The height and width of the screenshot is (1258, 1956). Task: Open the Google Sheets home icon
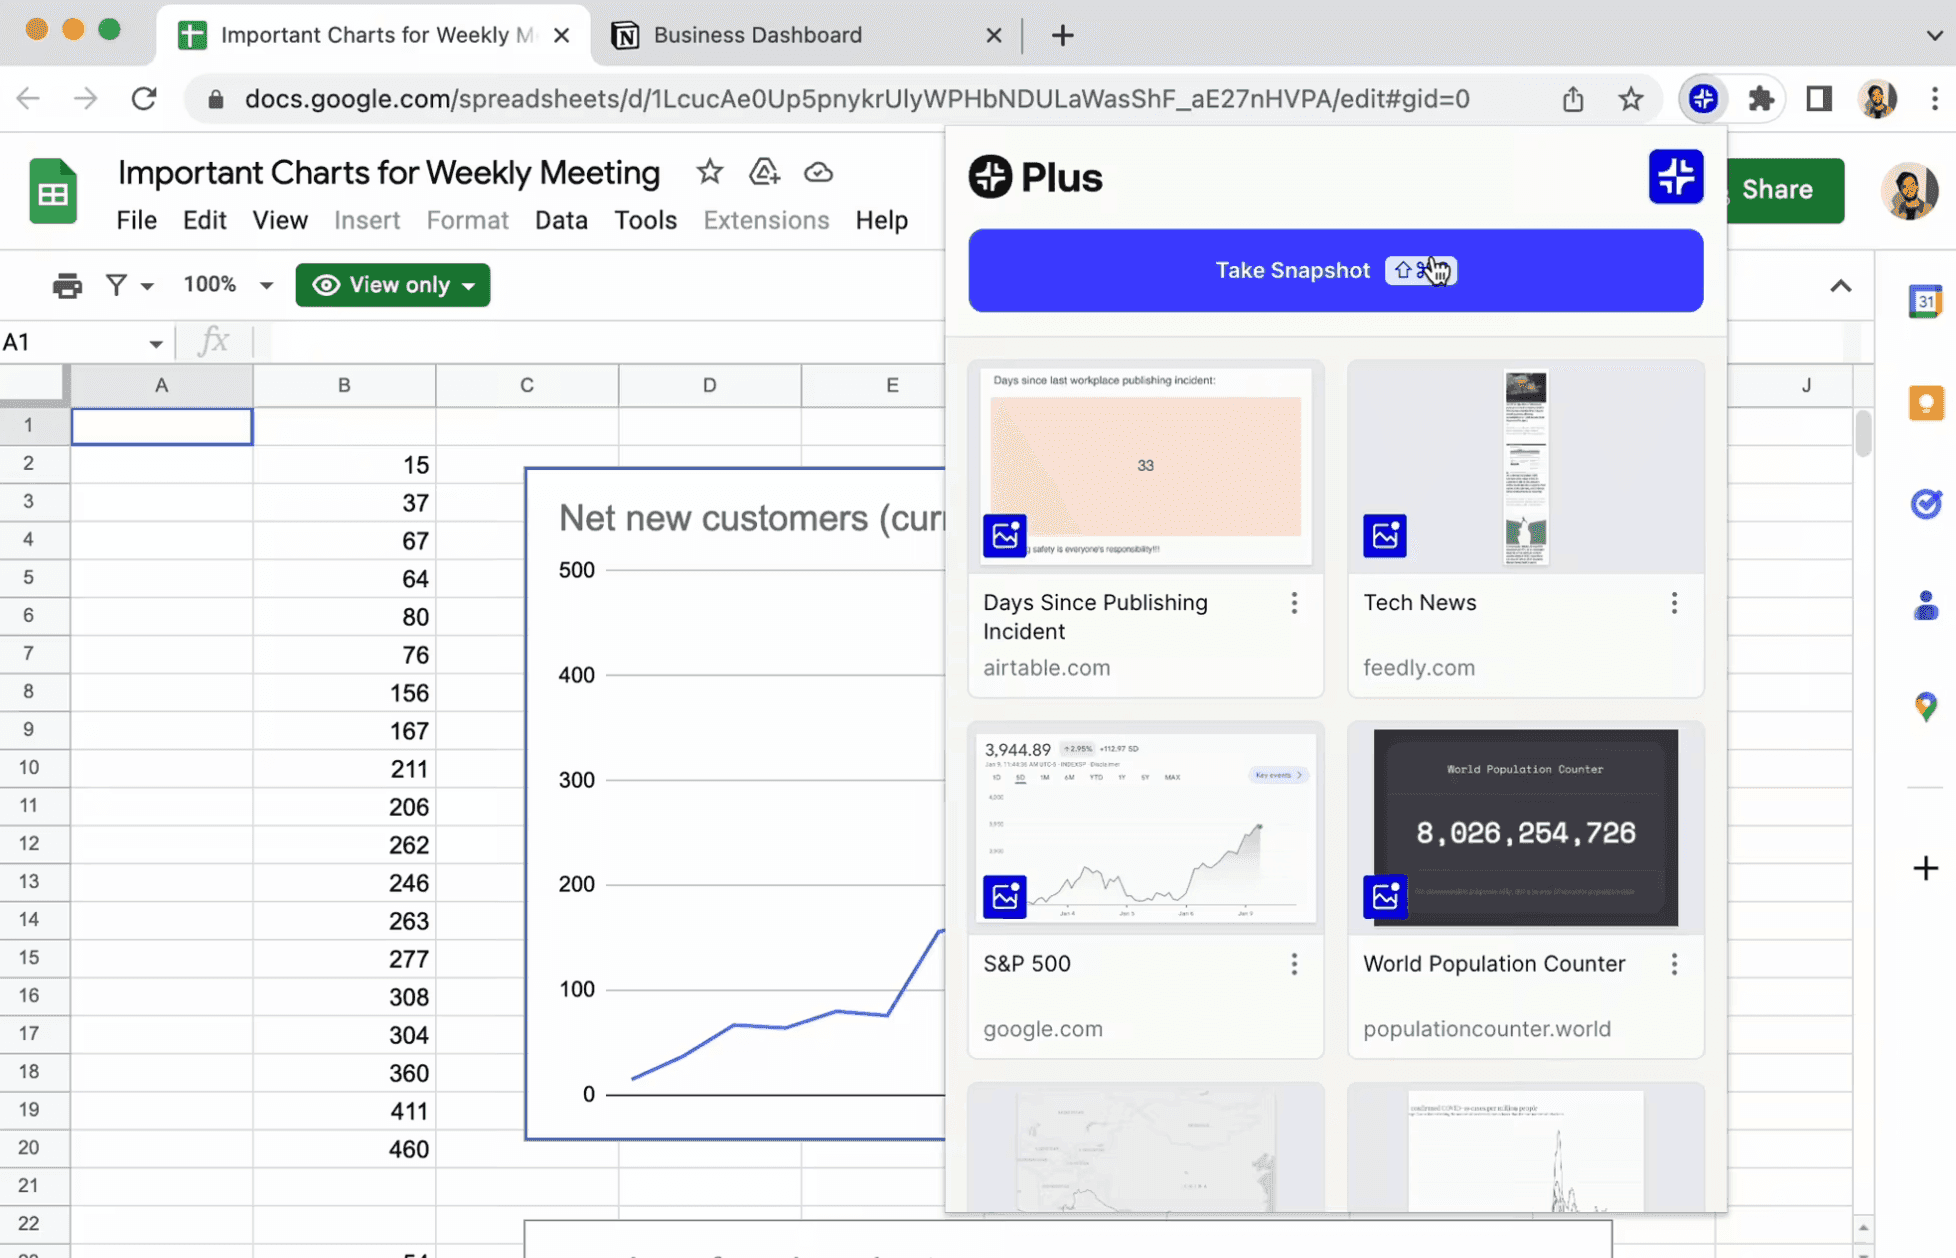53,190
